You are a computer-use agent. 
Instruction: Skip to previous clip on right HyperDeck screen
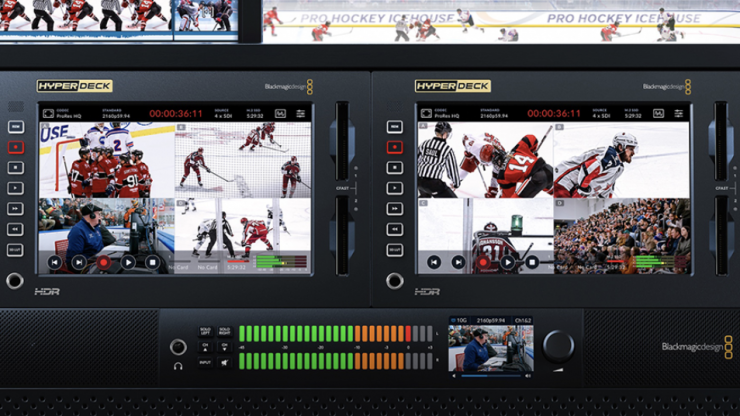434,263
